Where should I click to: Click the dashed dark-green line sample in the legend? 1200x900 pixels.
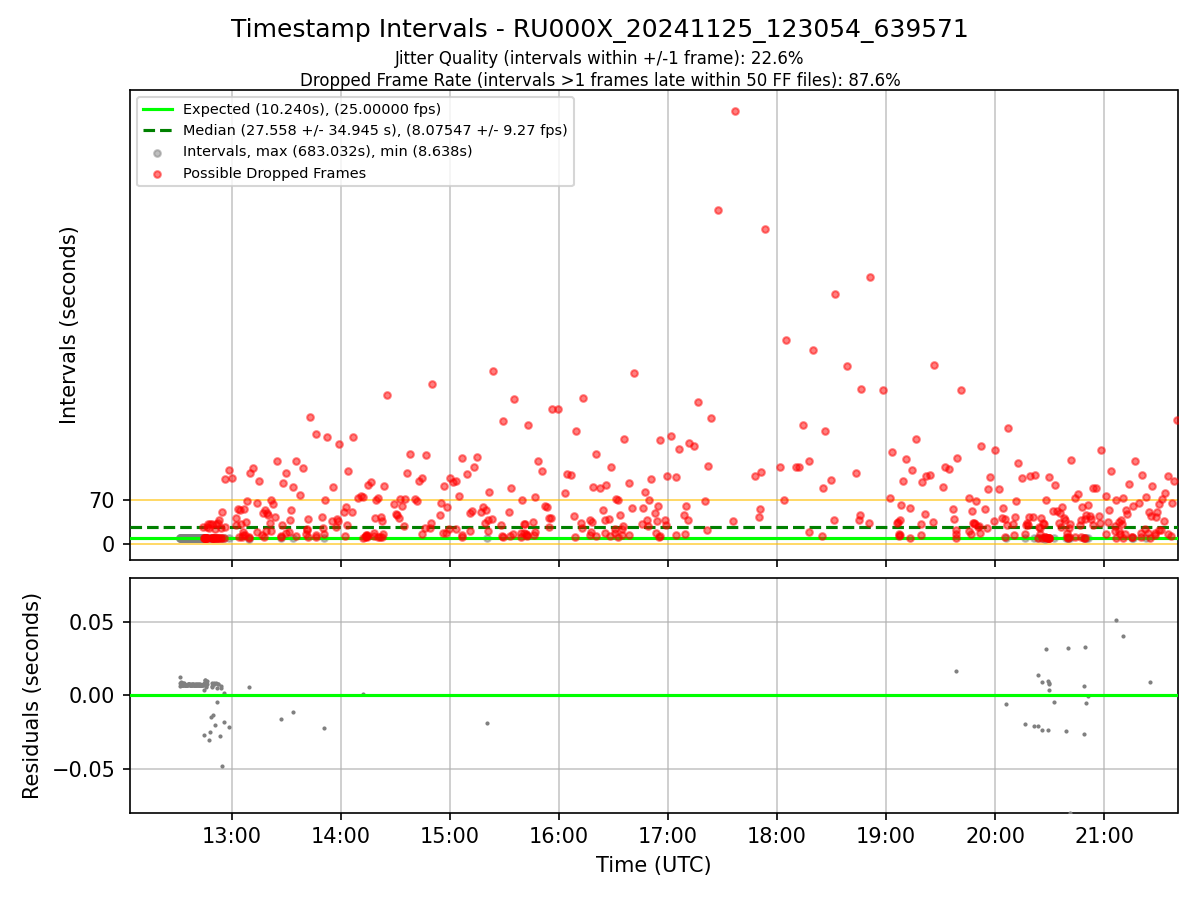(158, 130)
